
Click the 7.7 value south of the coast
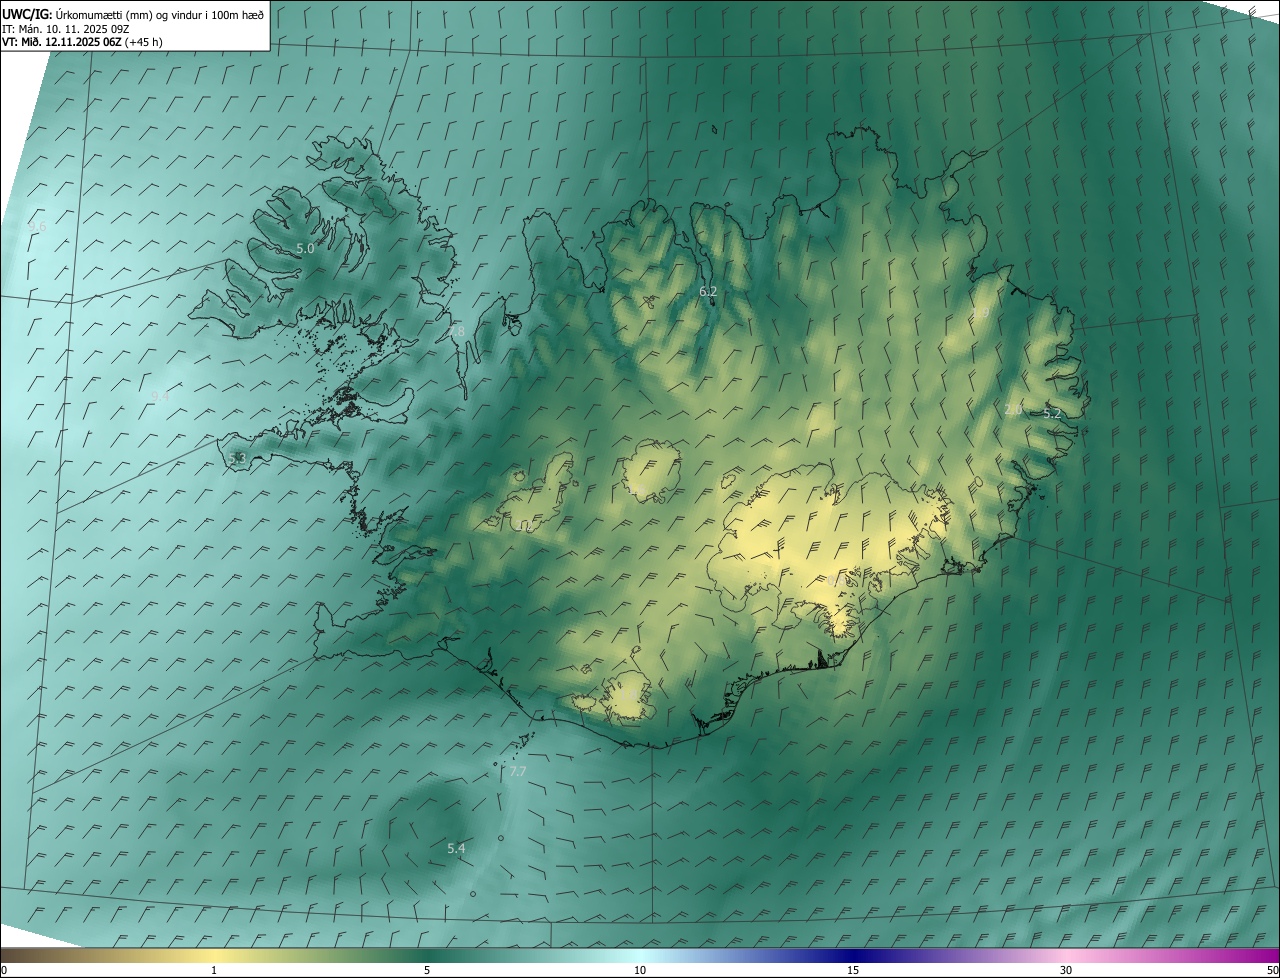[x=517, y=771]
